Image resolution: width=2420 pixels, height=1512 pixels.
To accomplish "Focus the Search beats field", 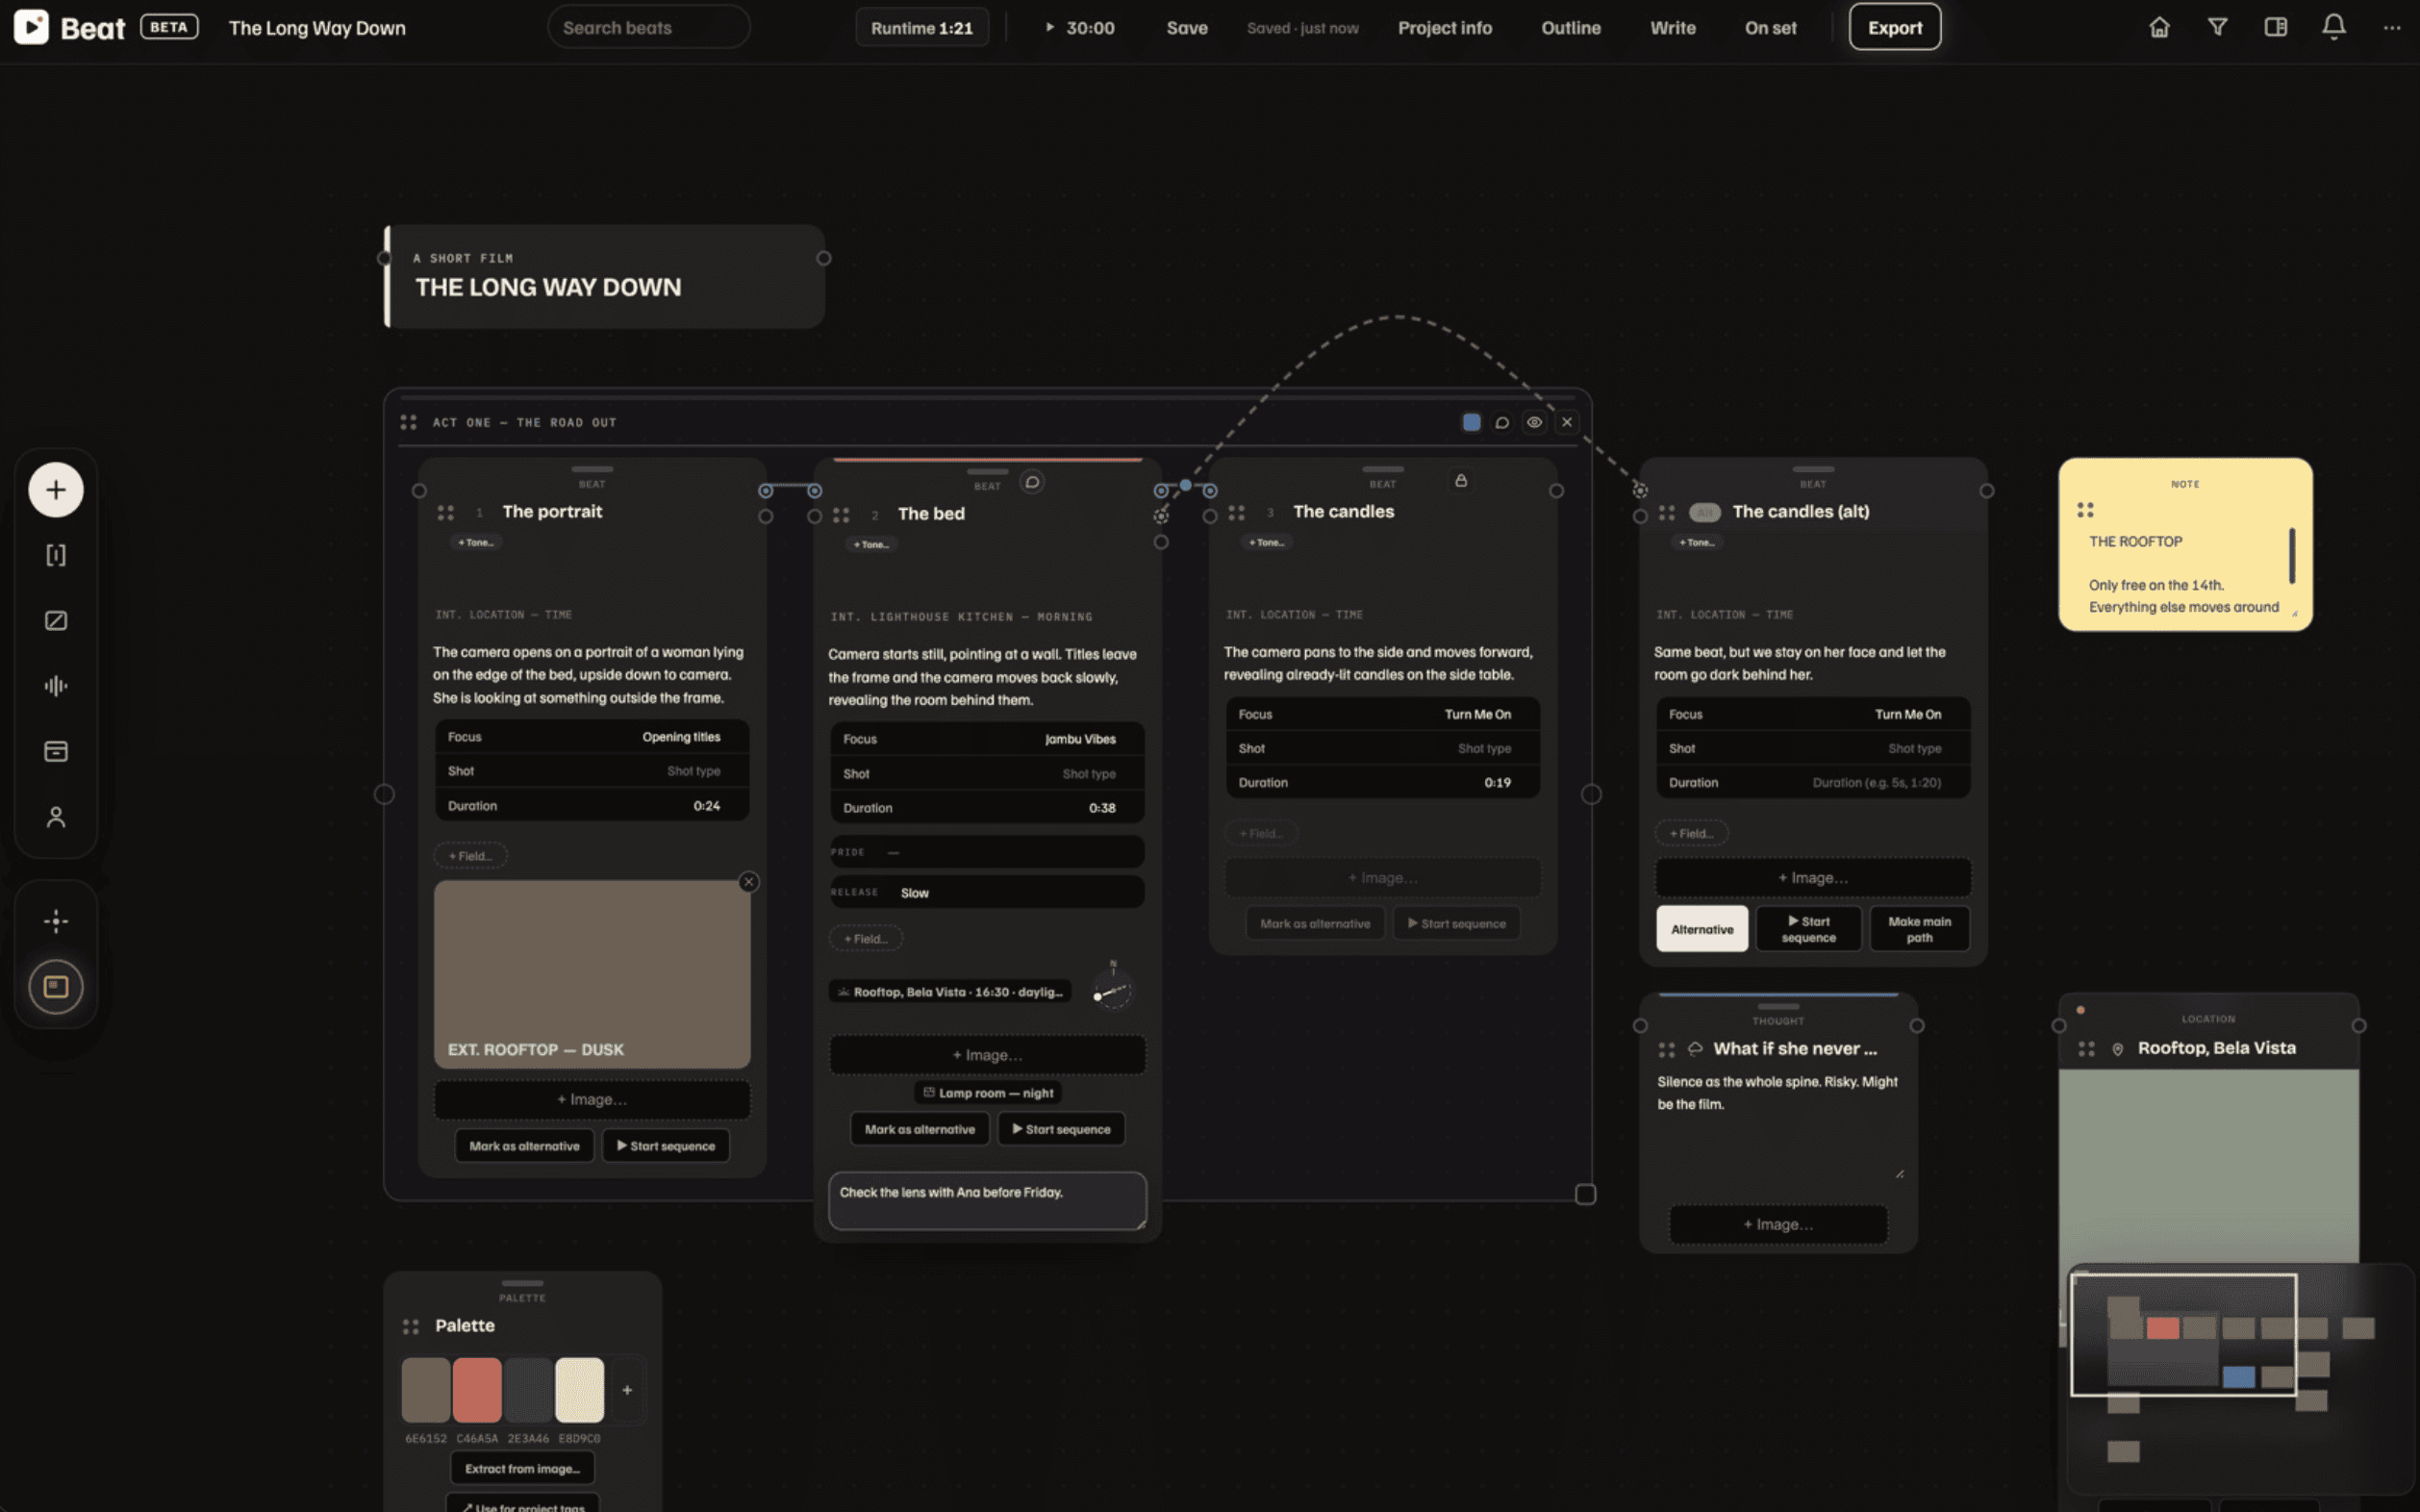I will tap(648, 28).
